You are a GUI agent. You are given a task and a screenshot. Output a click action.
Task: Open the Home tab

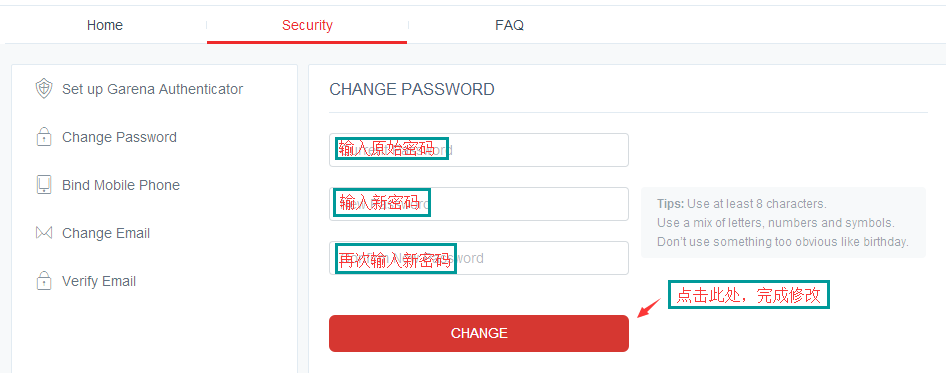click(x=105, y=25)
